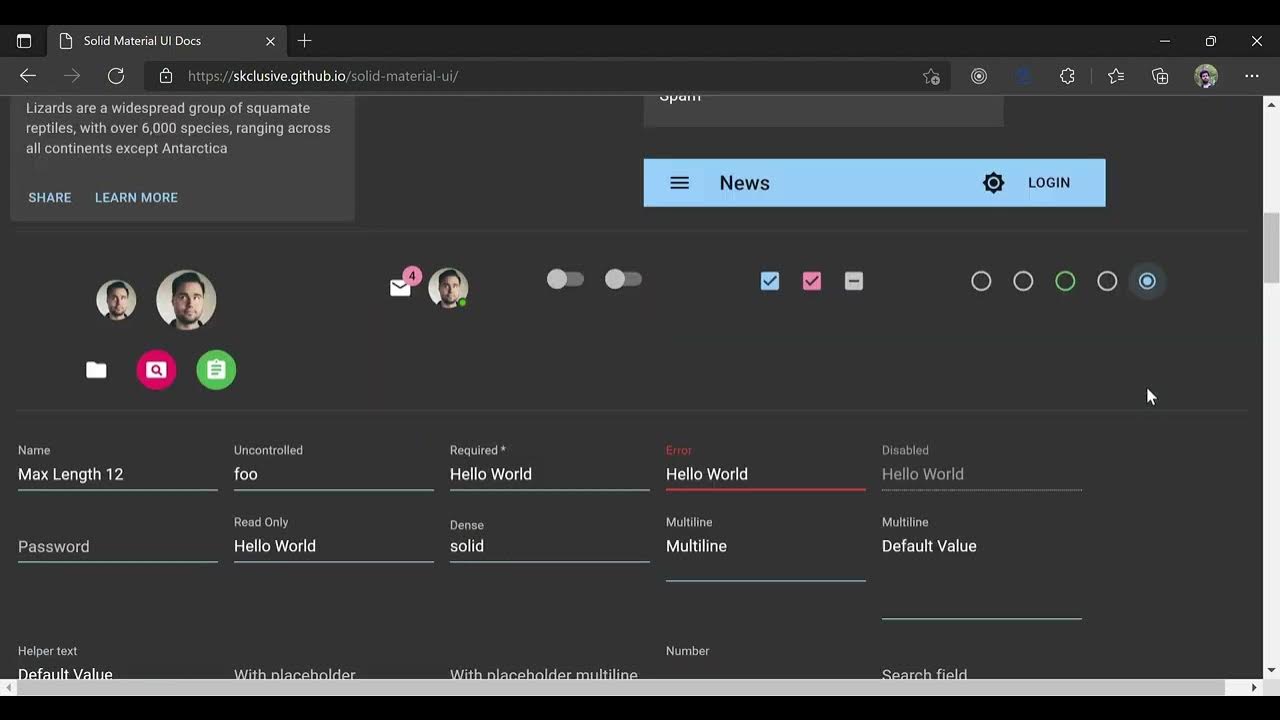Select the green outlined radio button
Image resolution: width=1280 pixels, height=720 pixels.
[x=1065, y=281]
